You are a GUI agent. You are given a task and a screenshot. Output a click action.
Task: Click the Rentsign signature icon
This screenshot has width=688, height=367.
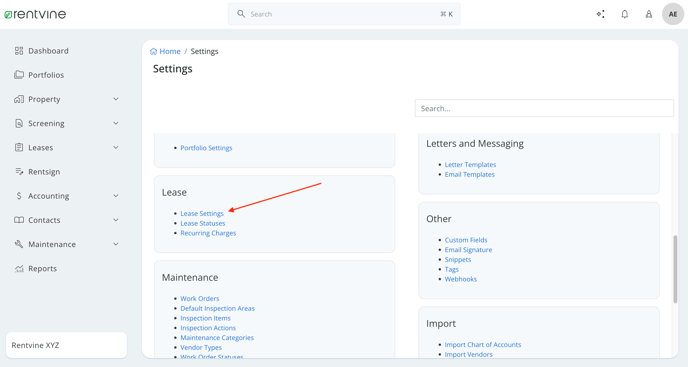pyautogui.click(x=19, y=172)
